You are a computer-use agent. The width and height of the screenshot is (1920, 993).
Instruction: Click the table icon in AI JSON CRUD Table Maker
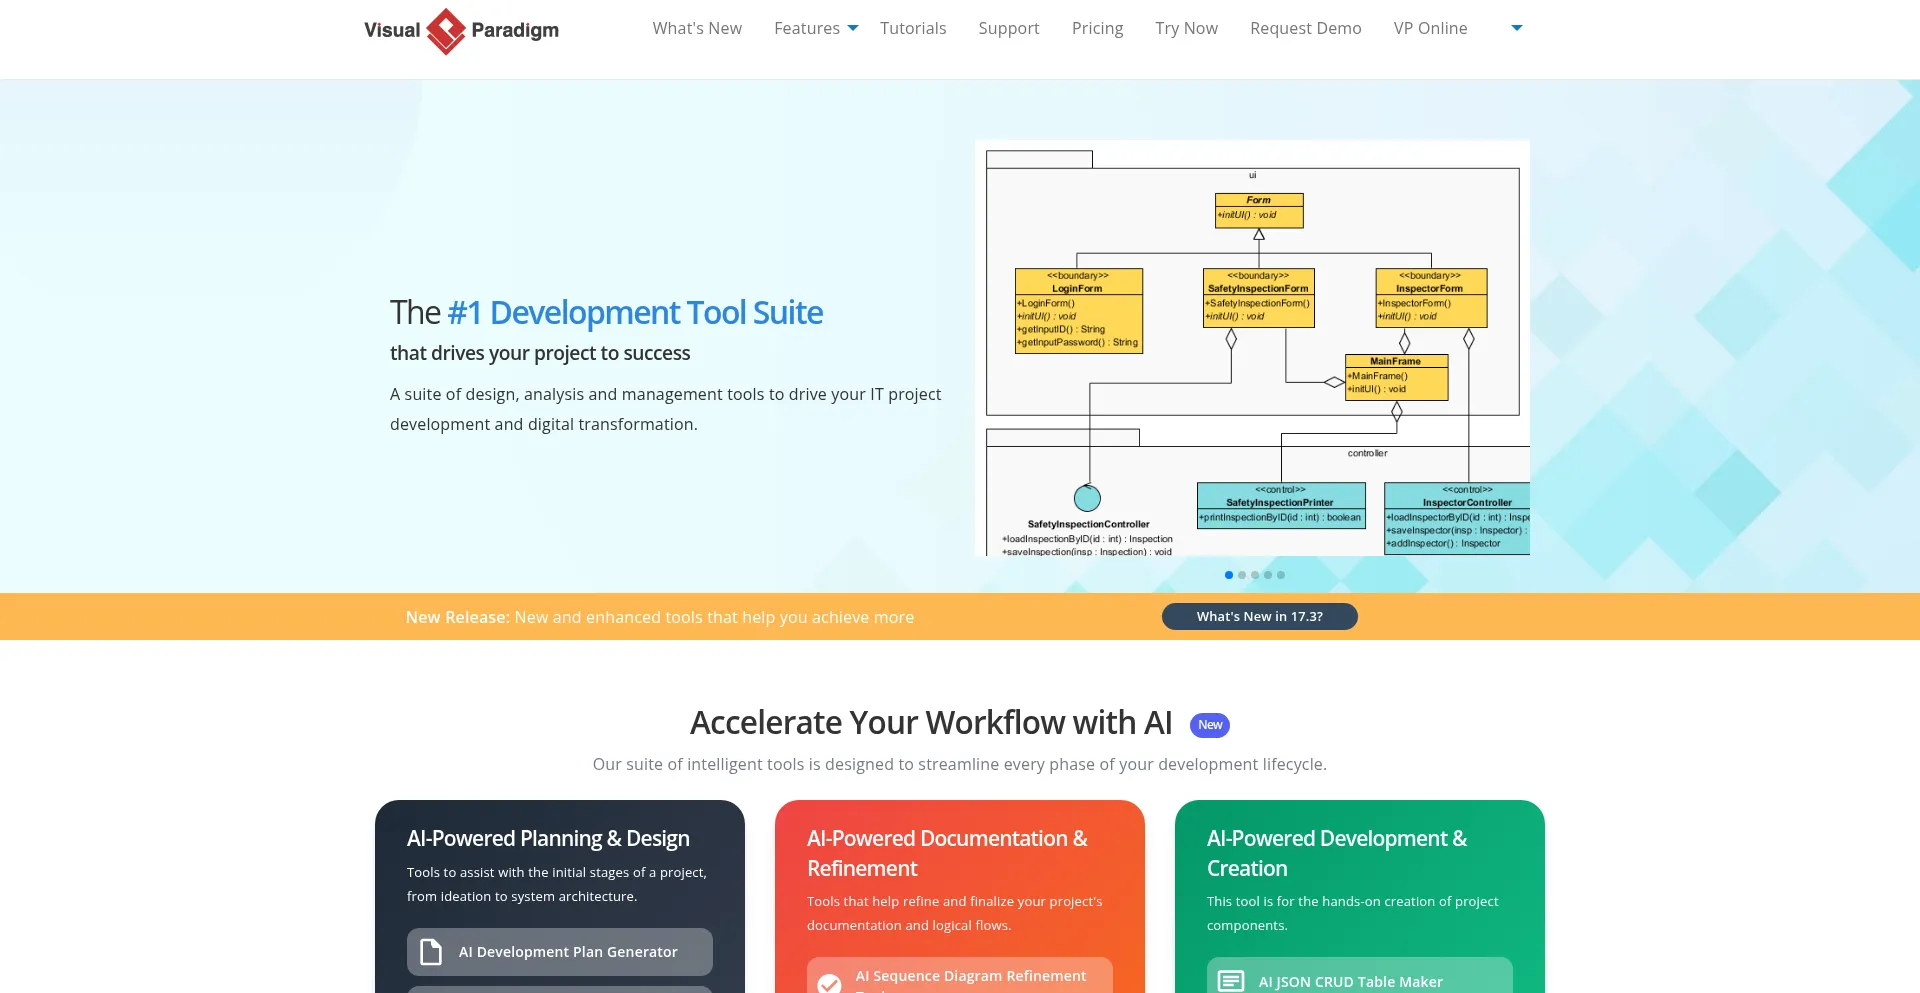coord(1231,981)
